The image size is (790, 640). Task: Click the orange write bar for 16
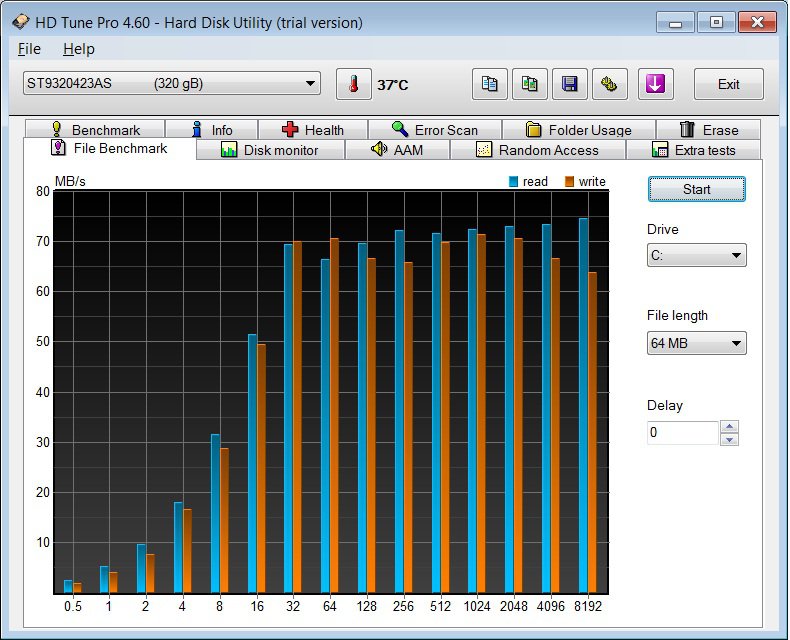click(261, 469)
